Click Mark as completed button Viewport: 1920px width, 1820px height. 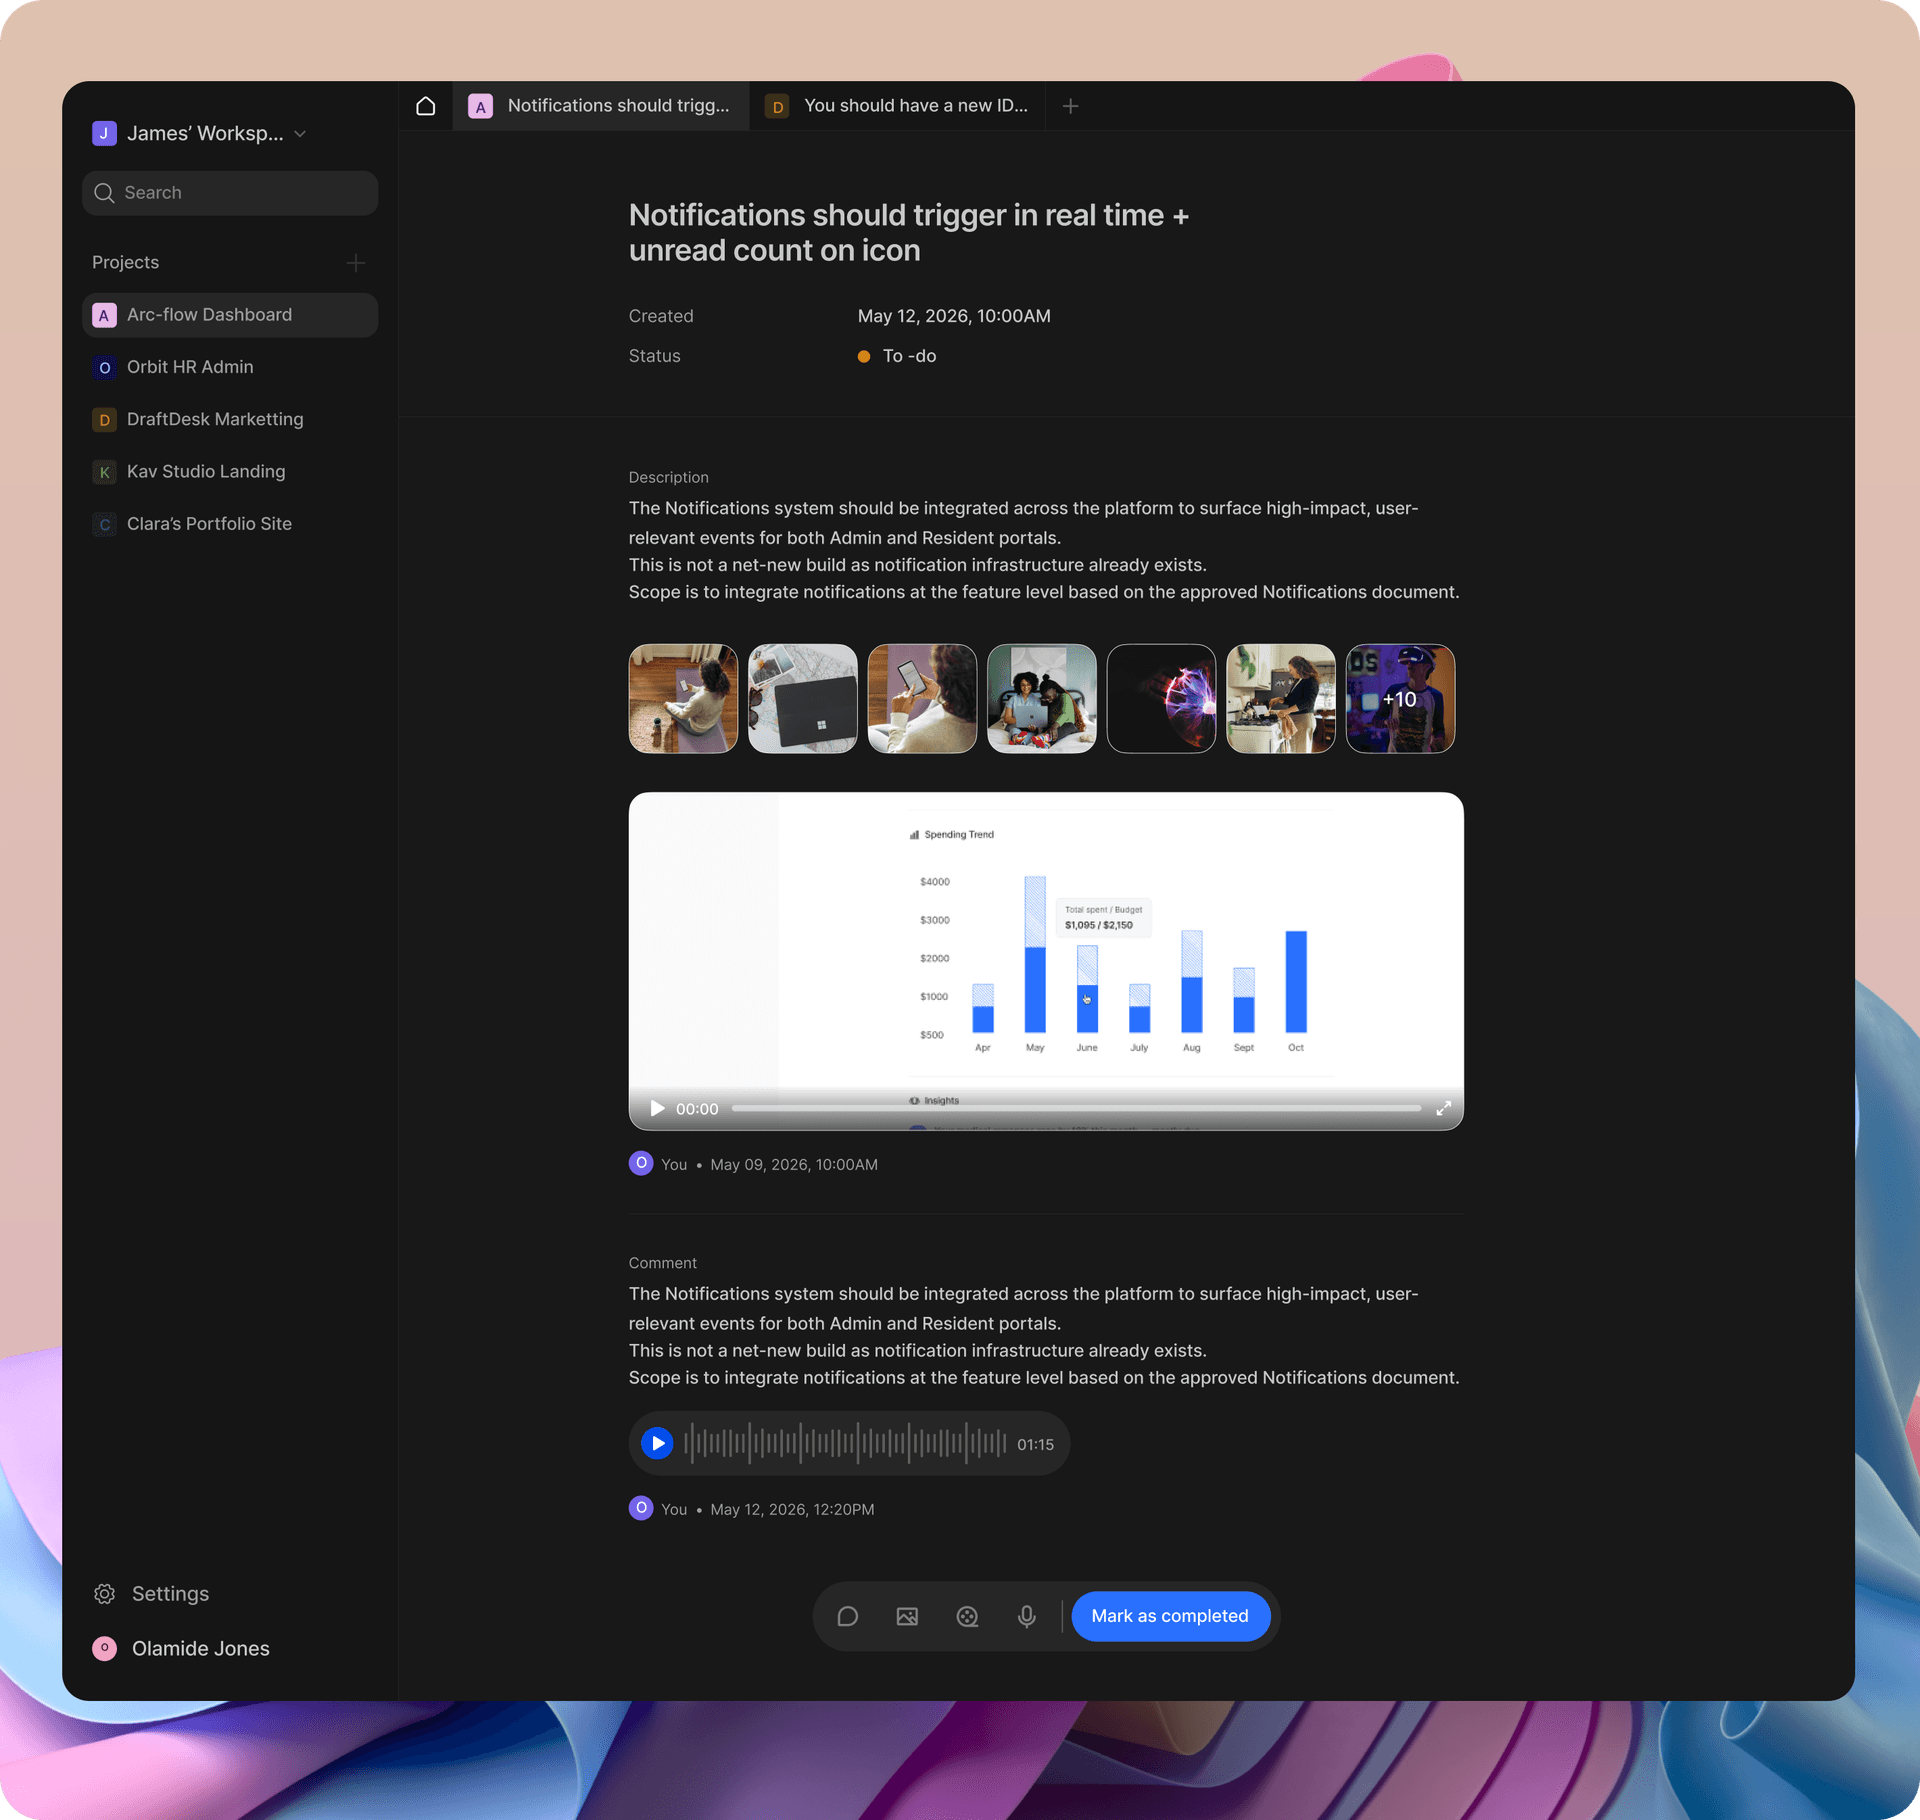pos(1170,1617)
